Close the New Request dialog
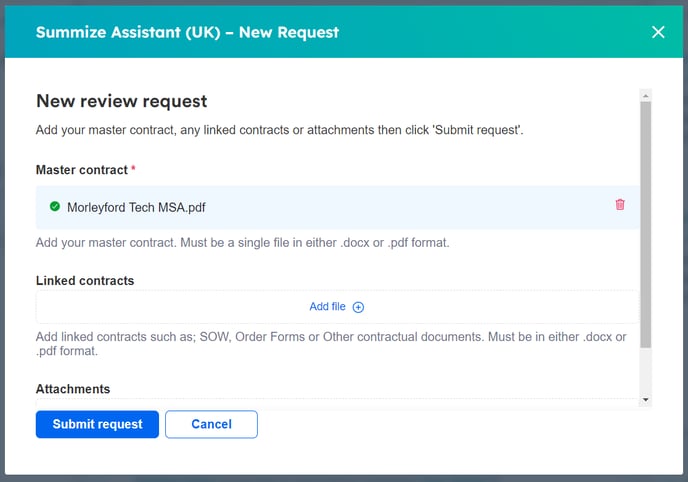Screen dimensions: 688x482 point(658,32)
